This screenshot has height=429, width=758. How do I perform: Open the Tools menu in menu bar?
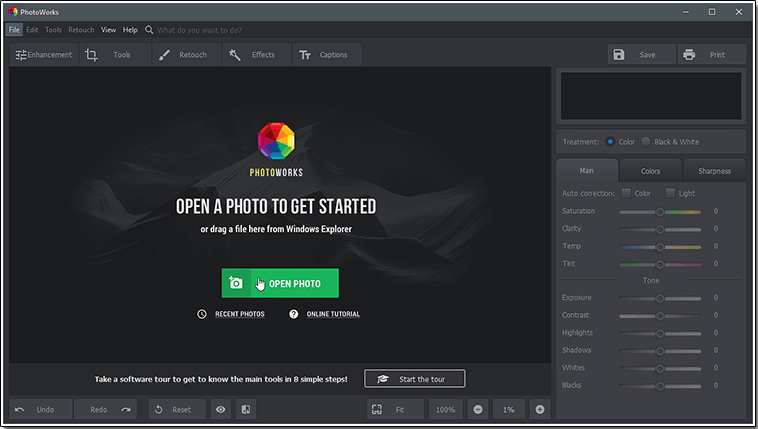pos(53,30)
